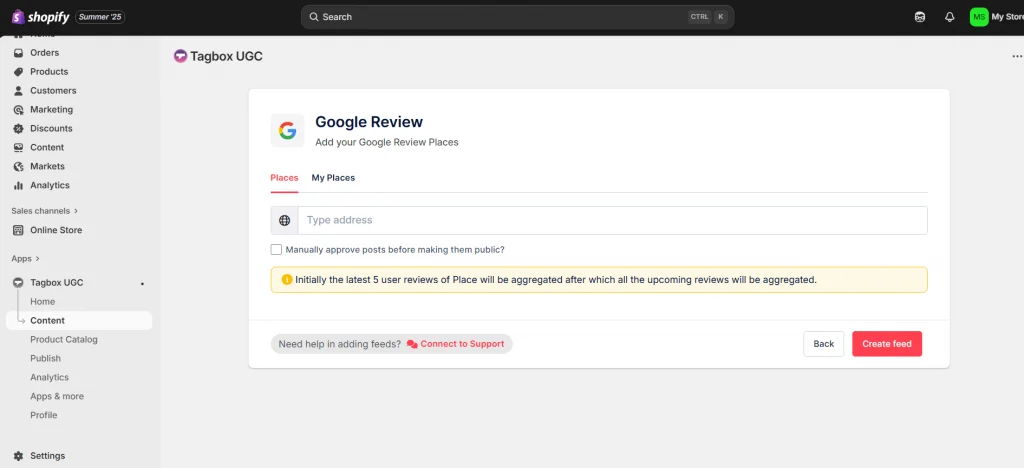
Task: Open the notifications bell icon
Action: click(x=949, y=17)
